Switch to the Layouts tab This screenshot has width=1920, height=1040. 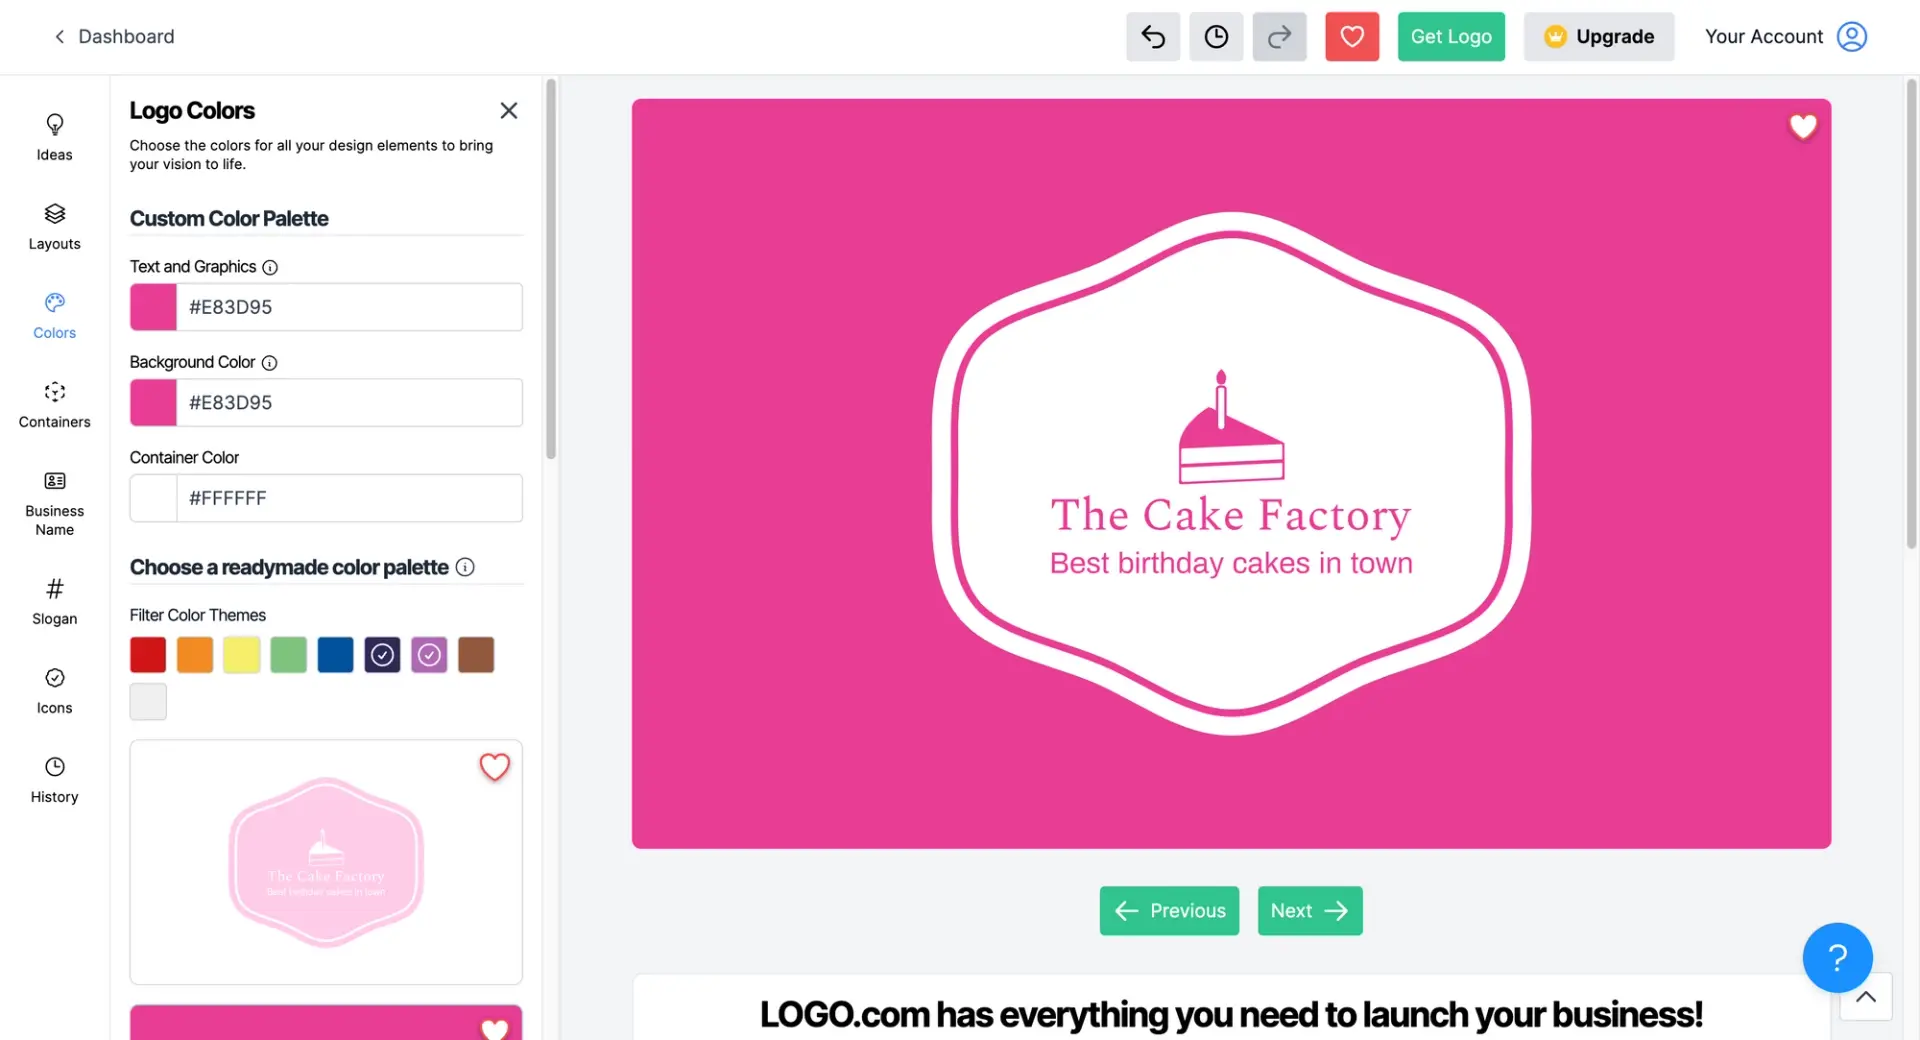[x=54, y=226]
